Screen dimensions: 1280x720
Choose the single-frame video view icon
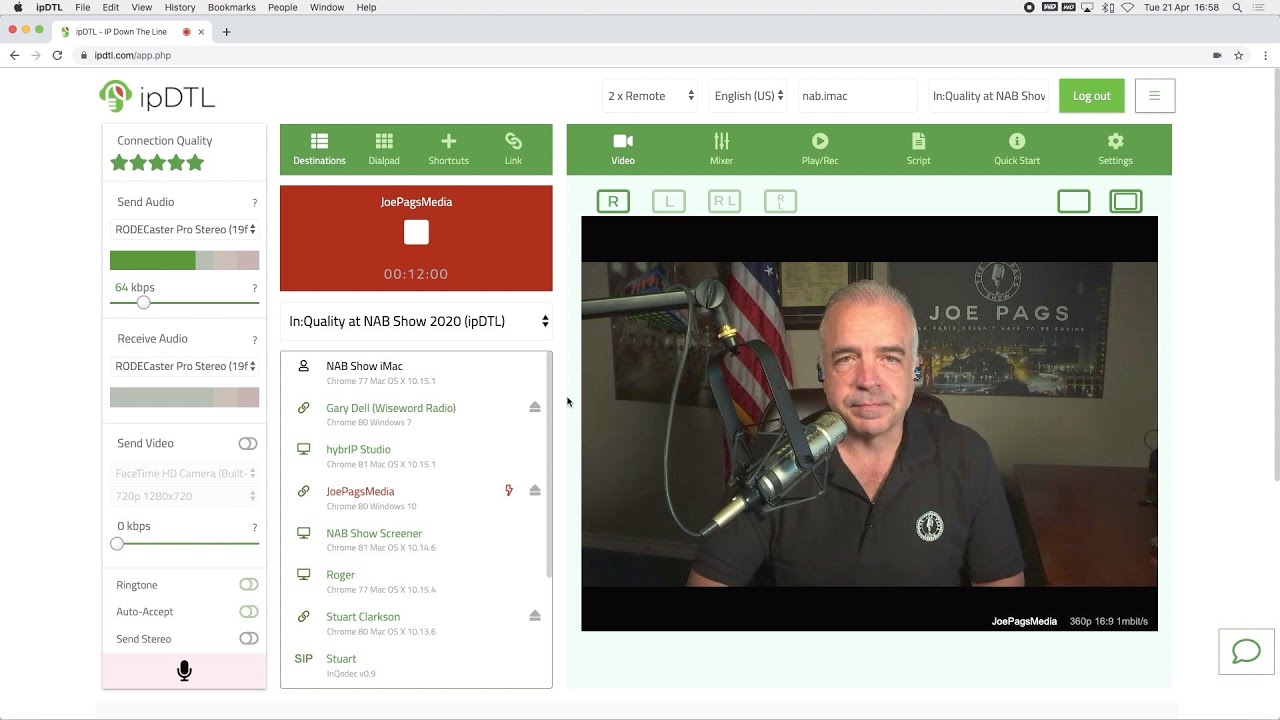point(1074,201)
